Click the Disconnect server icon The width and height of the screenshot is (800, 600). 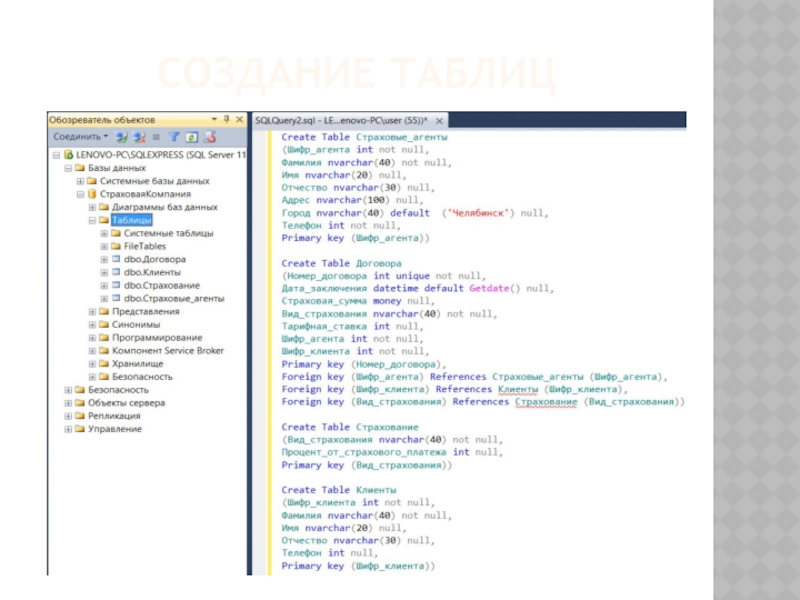click(x=139, y=136)
